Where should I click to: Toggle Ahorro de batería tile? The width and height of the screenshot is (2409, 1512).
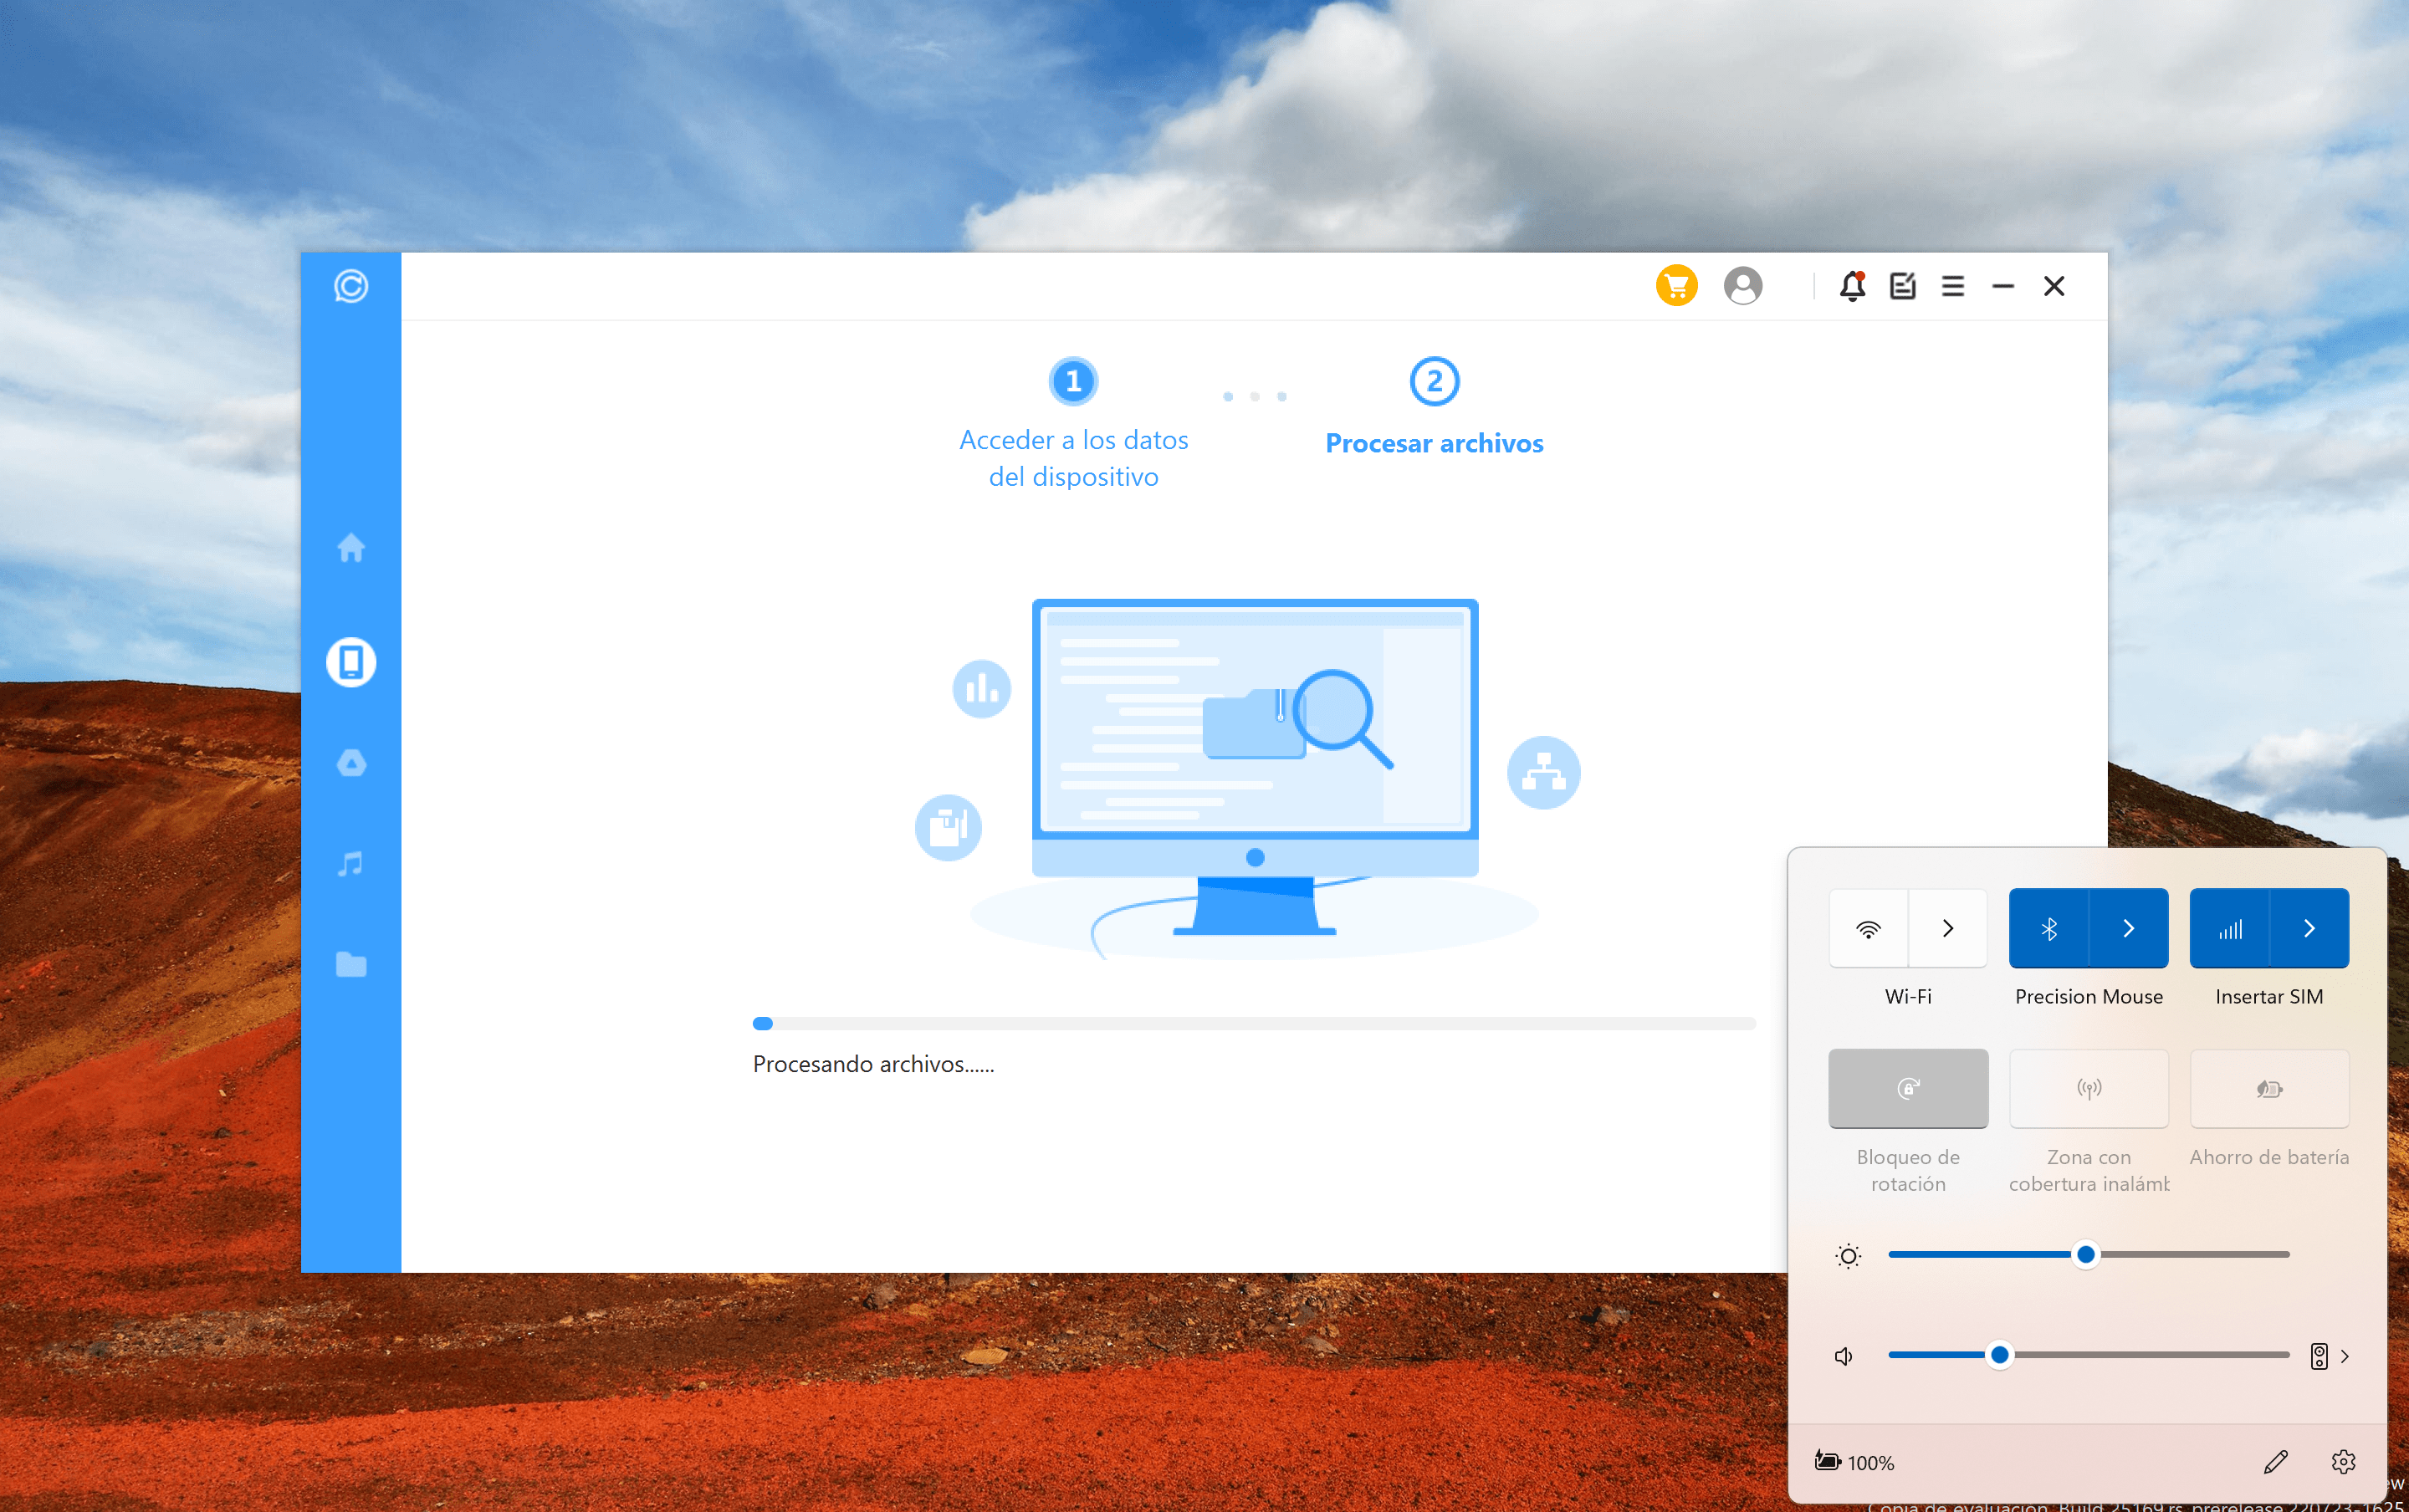click(x=2269, y=1088)
